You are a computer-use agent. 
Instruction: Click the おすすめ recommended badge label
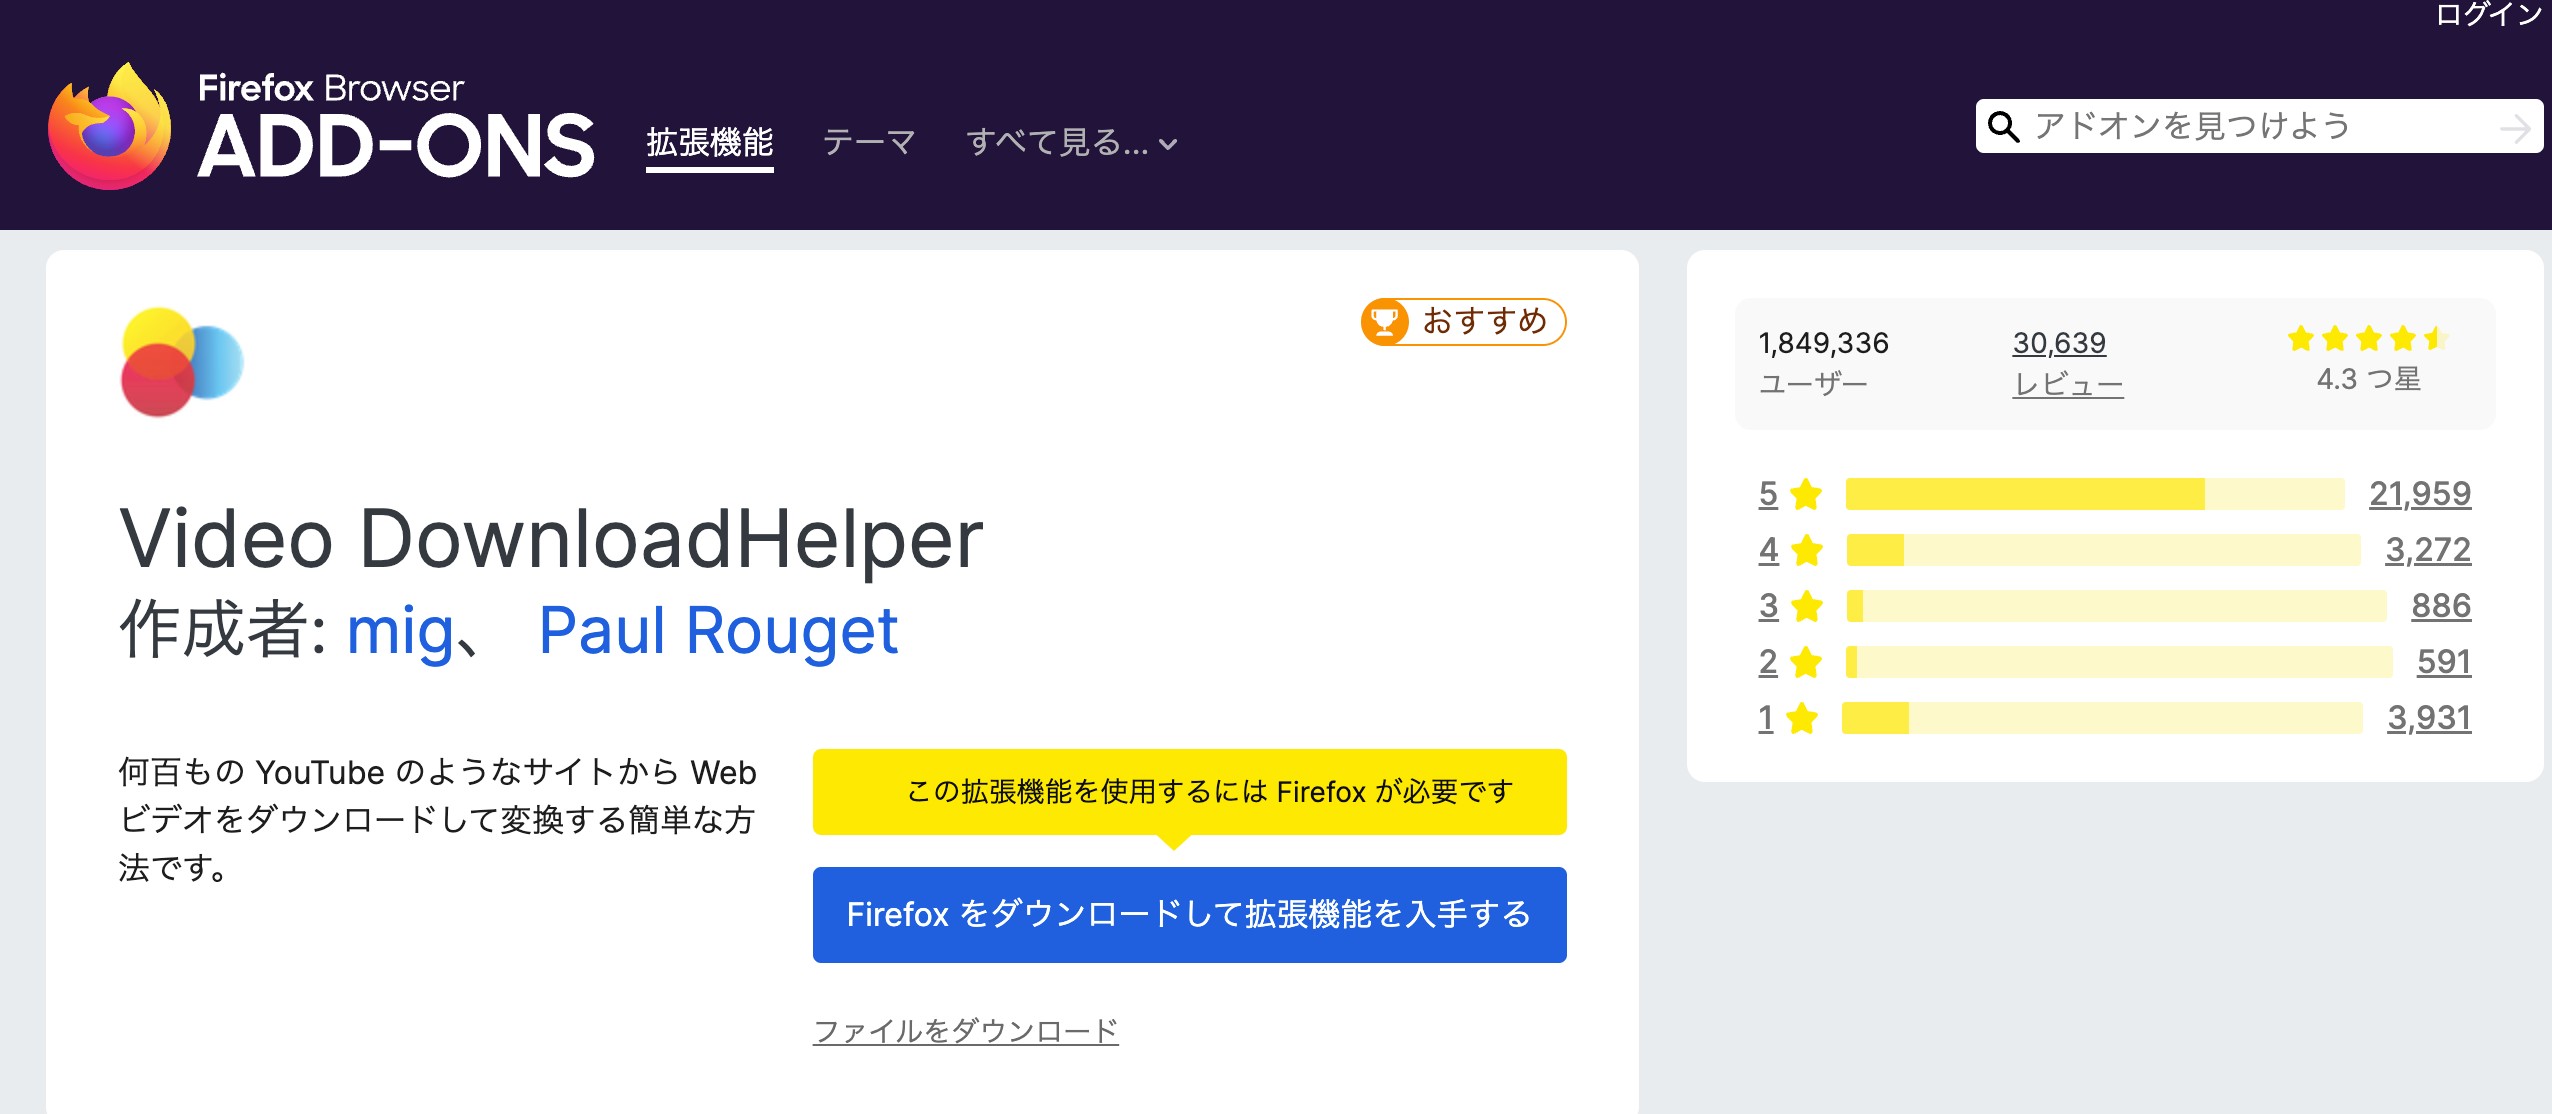click(1485, 321)
